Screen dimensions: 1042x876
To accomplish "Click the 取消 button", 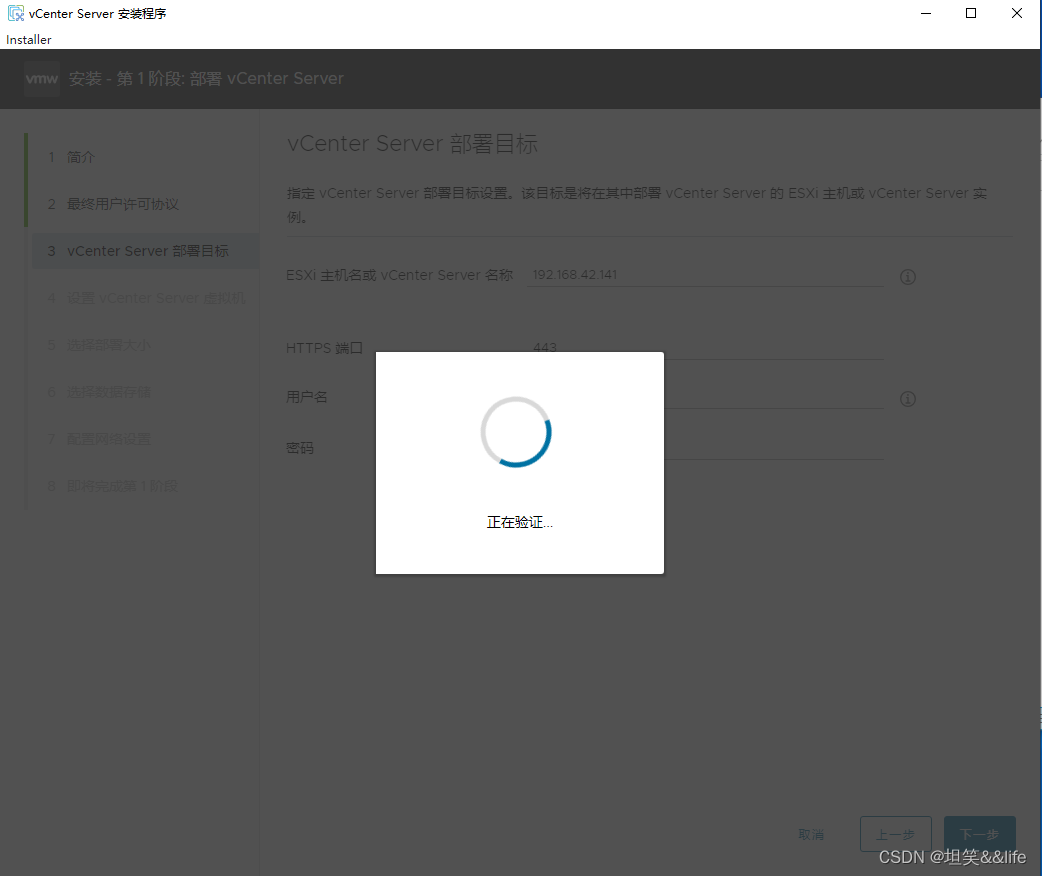I will [x=811, y=834].
